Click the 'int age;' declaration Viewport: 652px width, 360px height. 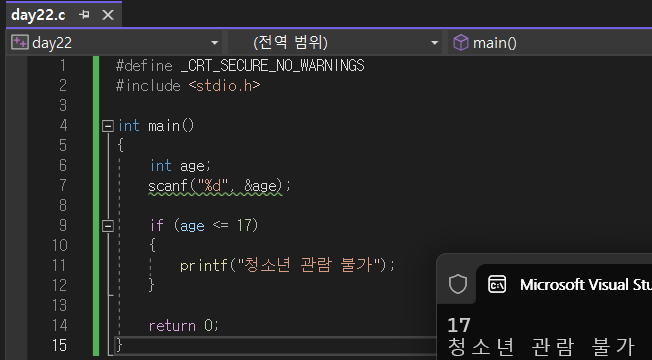click(x=180, y=166)
